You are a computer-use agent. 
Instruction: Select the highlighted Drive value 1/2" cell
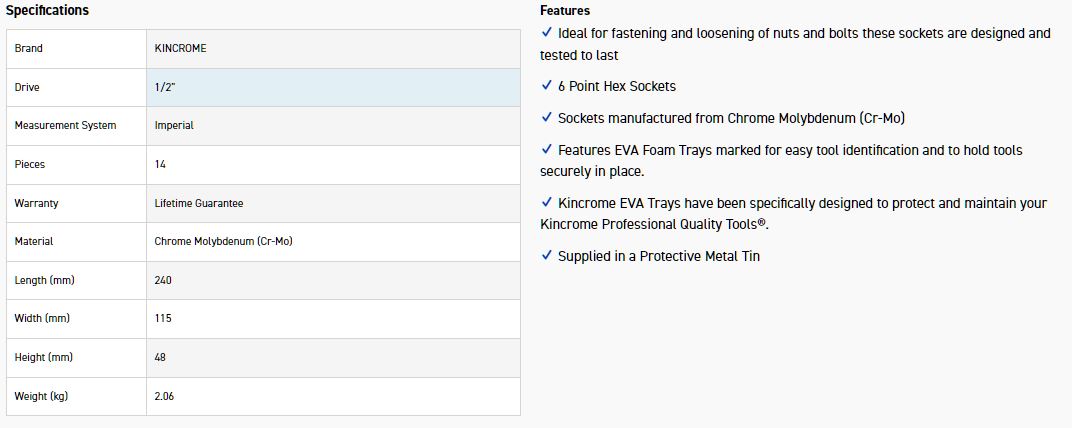[x=333, y=87]
